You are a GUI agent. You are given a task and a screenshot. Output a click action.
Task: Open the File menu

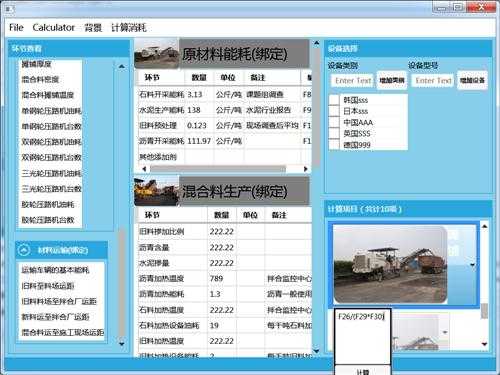[16, 27]
